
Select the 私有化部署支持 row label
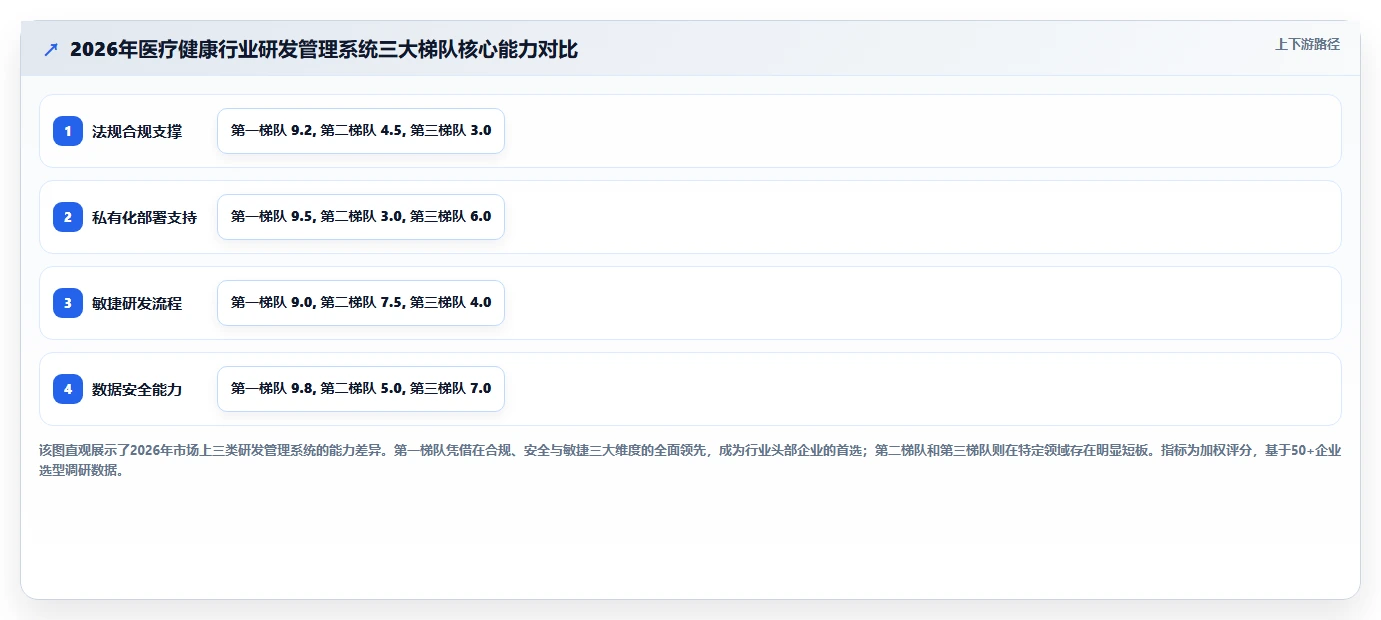point(144,217)
